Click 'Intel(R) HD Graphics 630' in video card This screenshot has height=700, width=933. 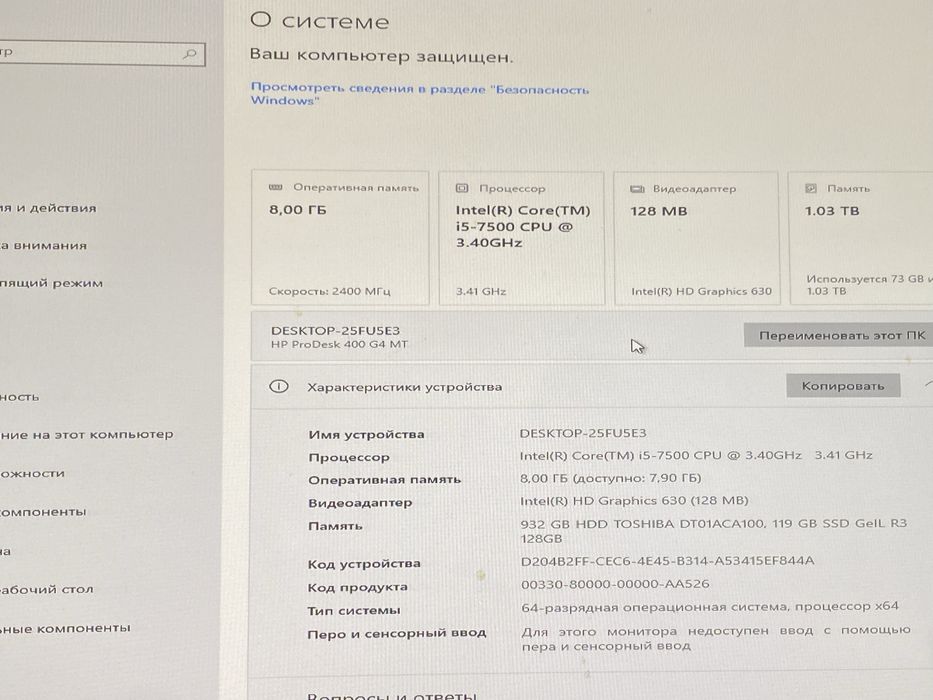point(702,291)
